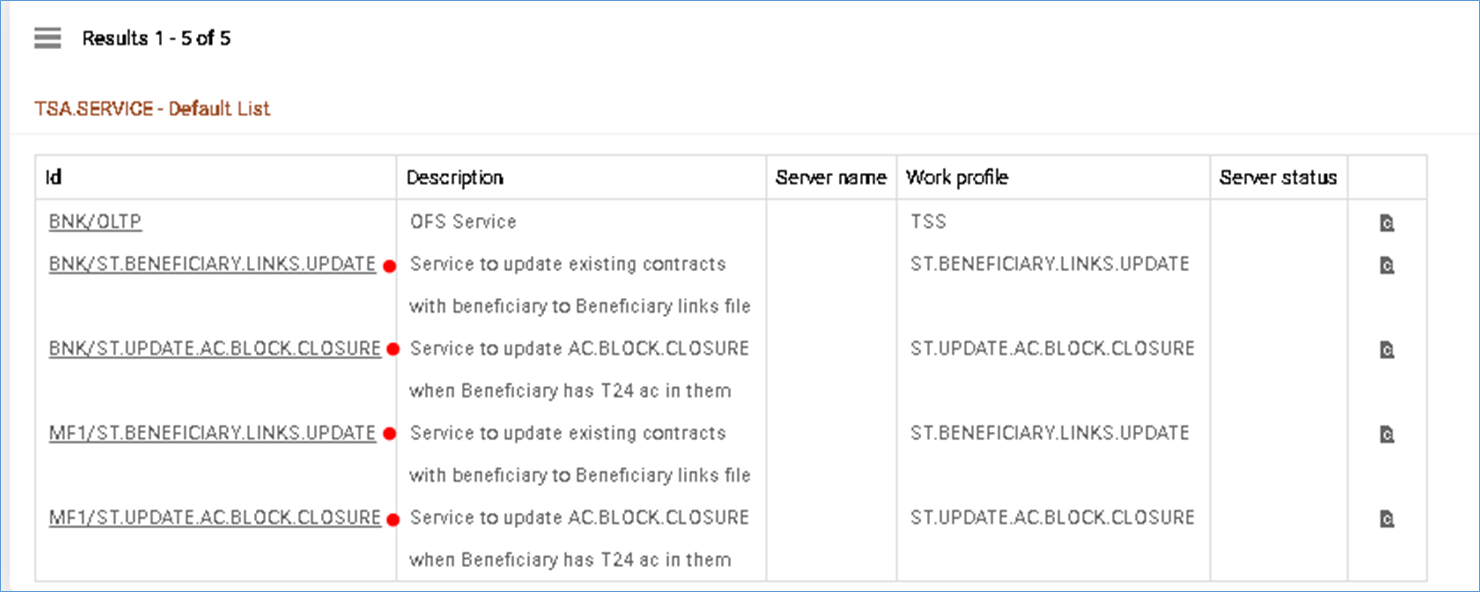Click view icon in BNK/ST.BENEFICIARY.LINKS.UPDATE row

pyautogui.click(x=1386, y=265)
